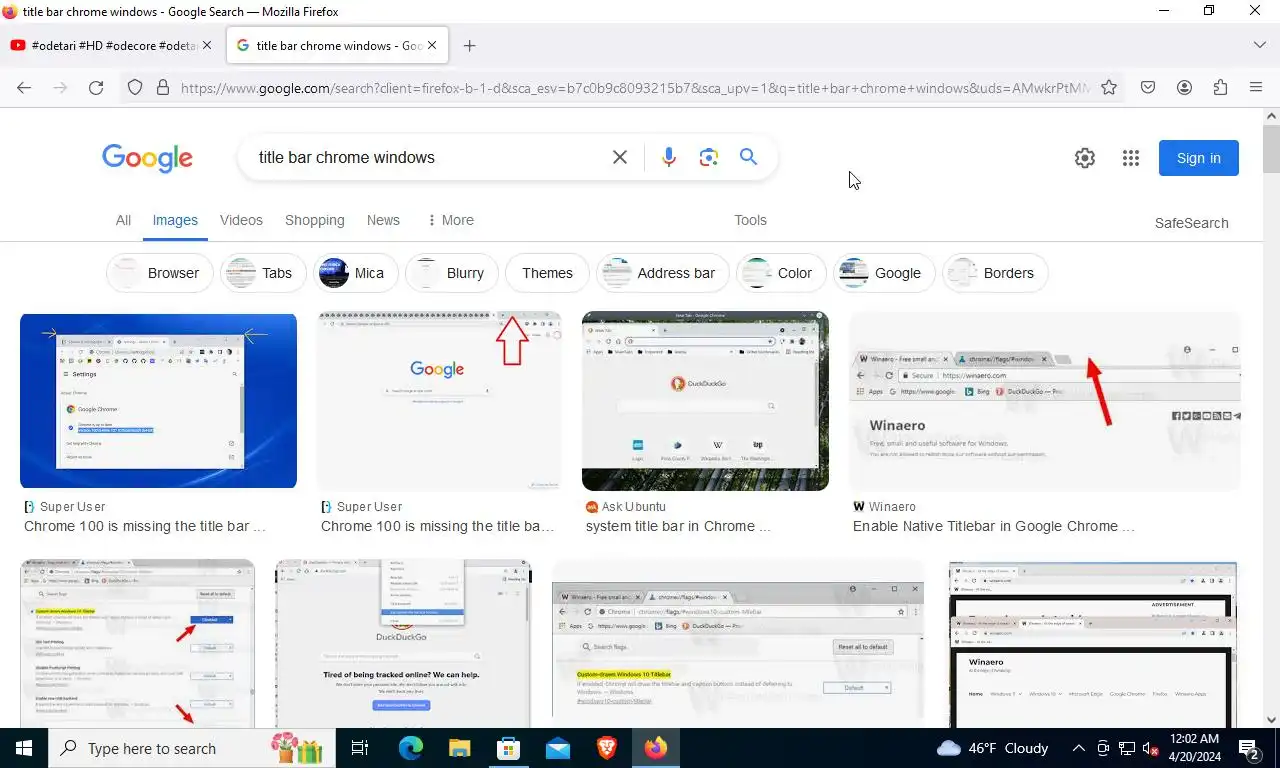Launch Brave browser from taskbar
Screen dimensions: 1280x768
[x=606, y=748]
